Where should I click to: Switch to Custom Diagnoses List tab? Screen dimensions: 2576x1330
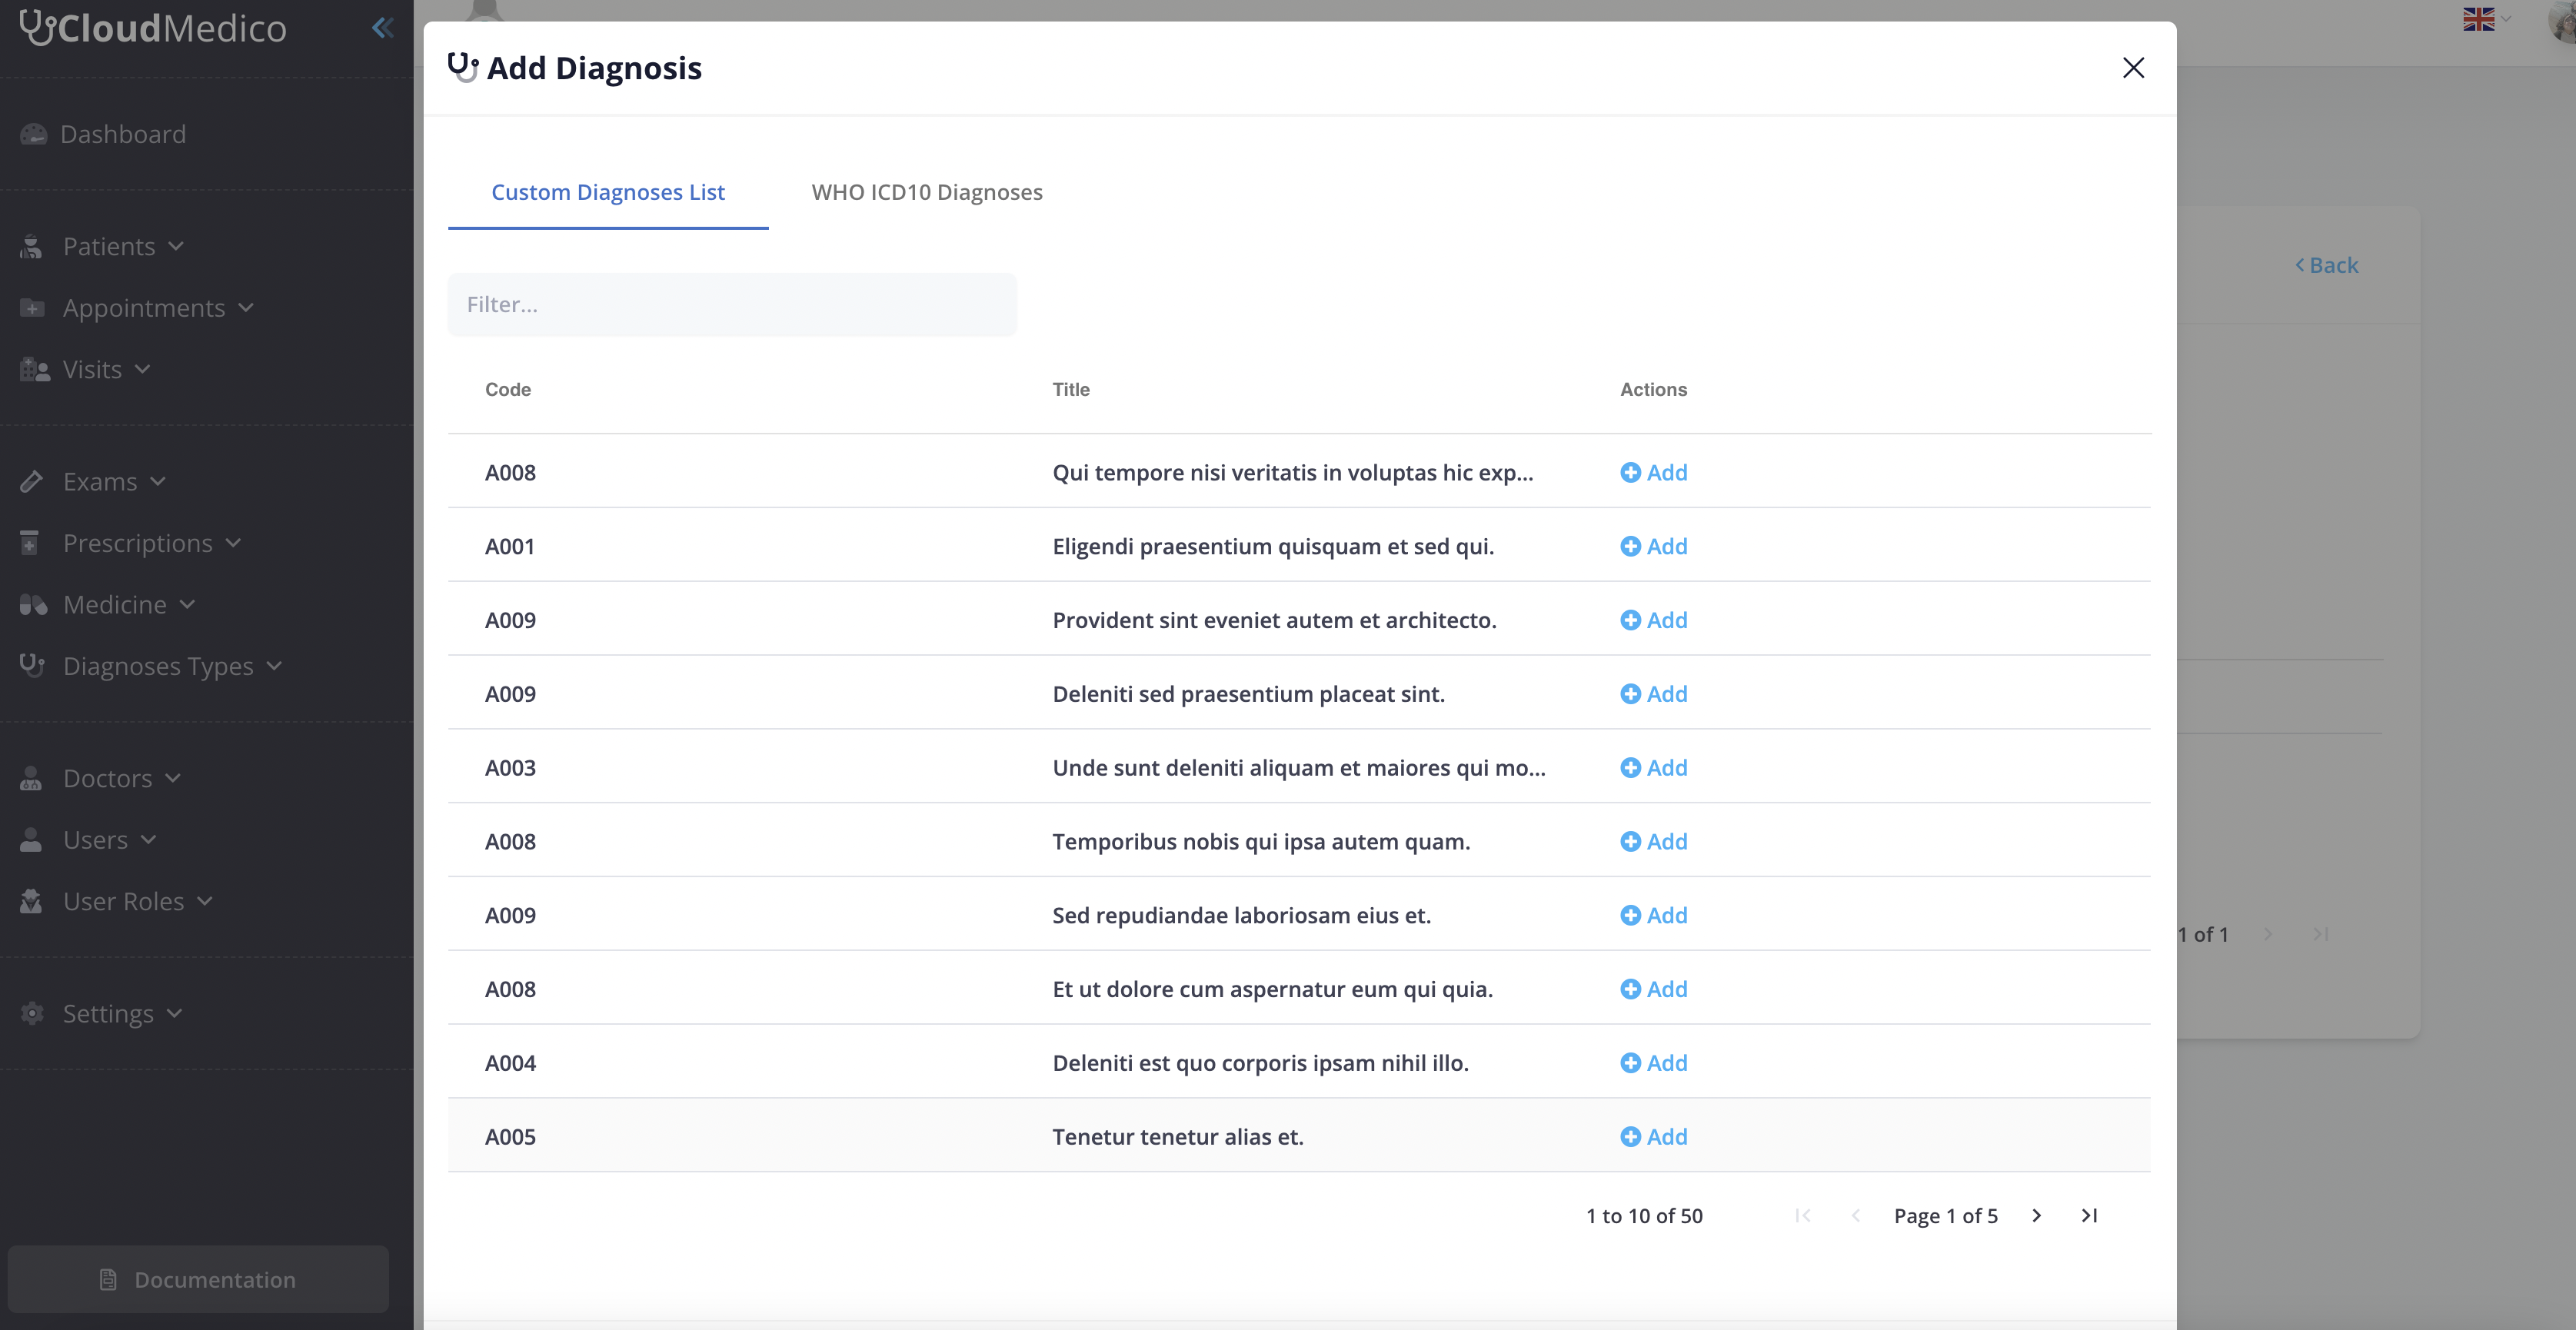(x=608, y=192)
